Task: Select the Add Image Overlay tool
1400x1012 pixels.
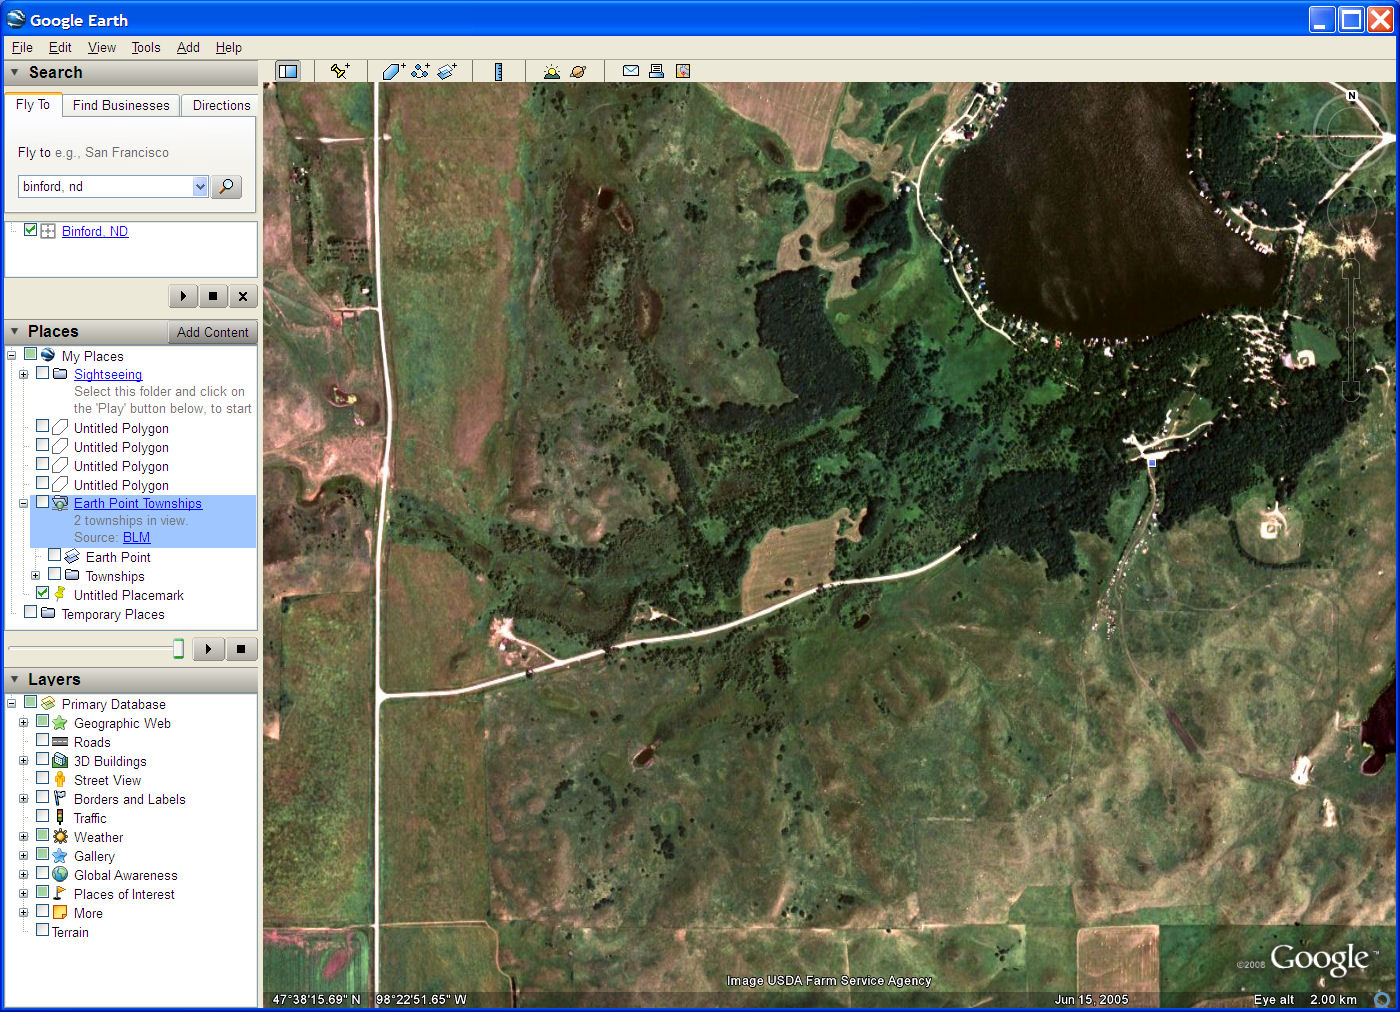Action: [x=447, y=71]
